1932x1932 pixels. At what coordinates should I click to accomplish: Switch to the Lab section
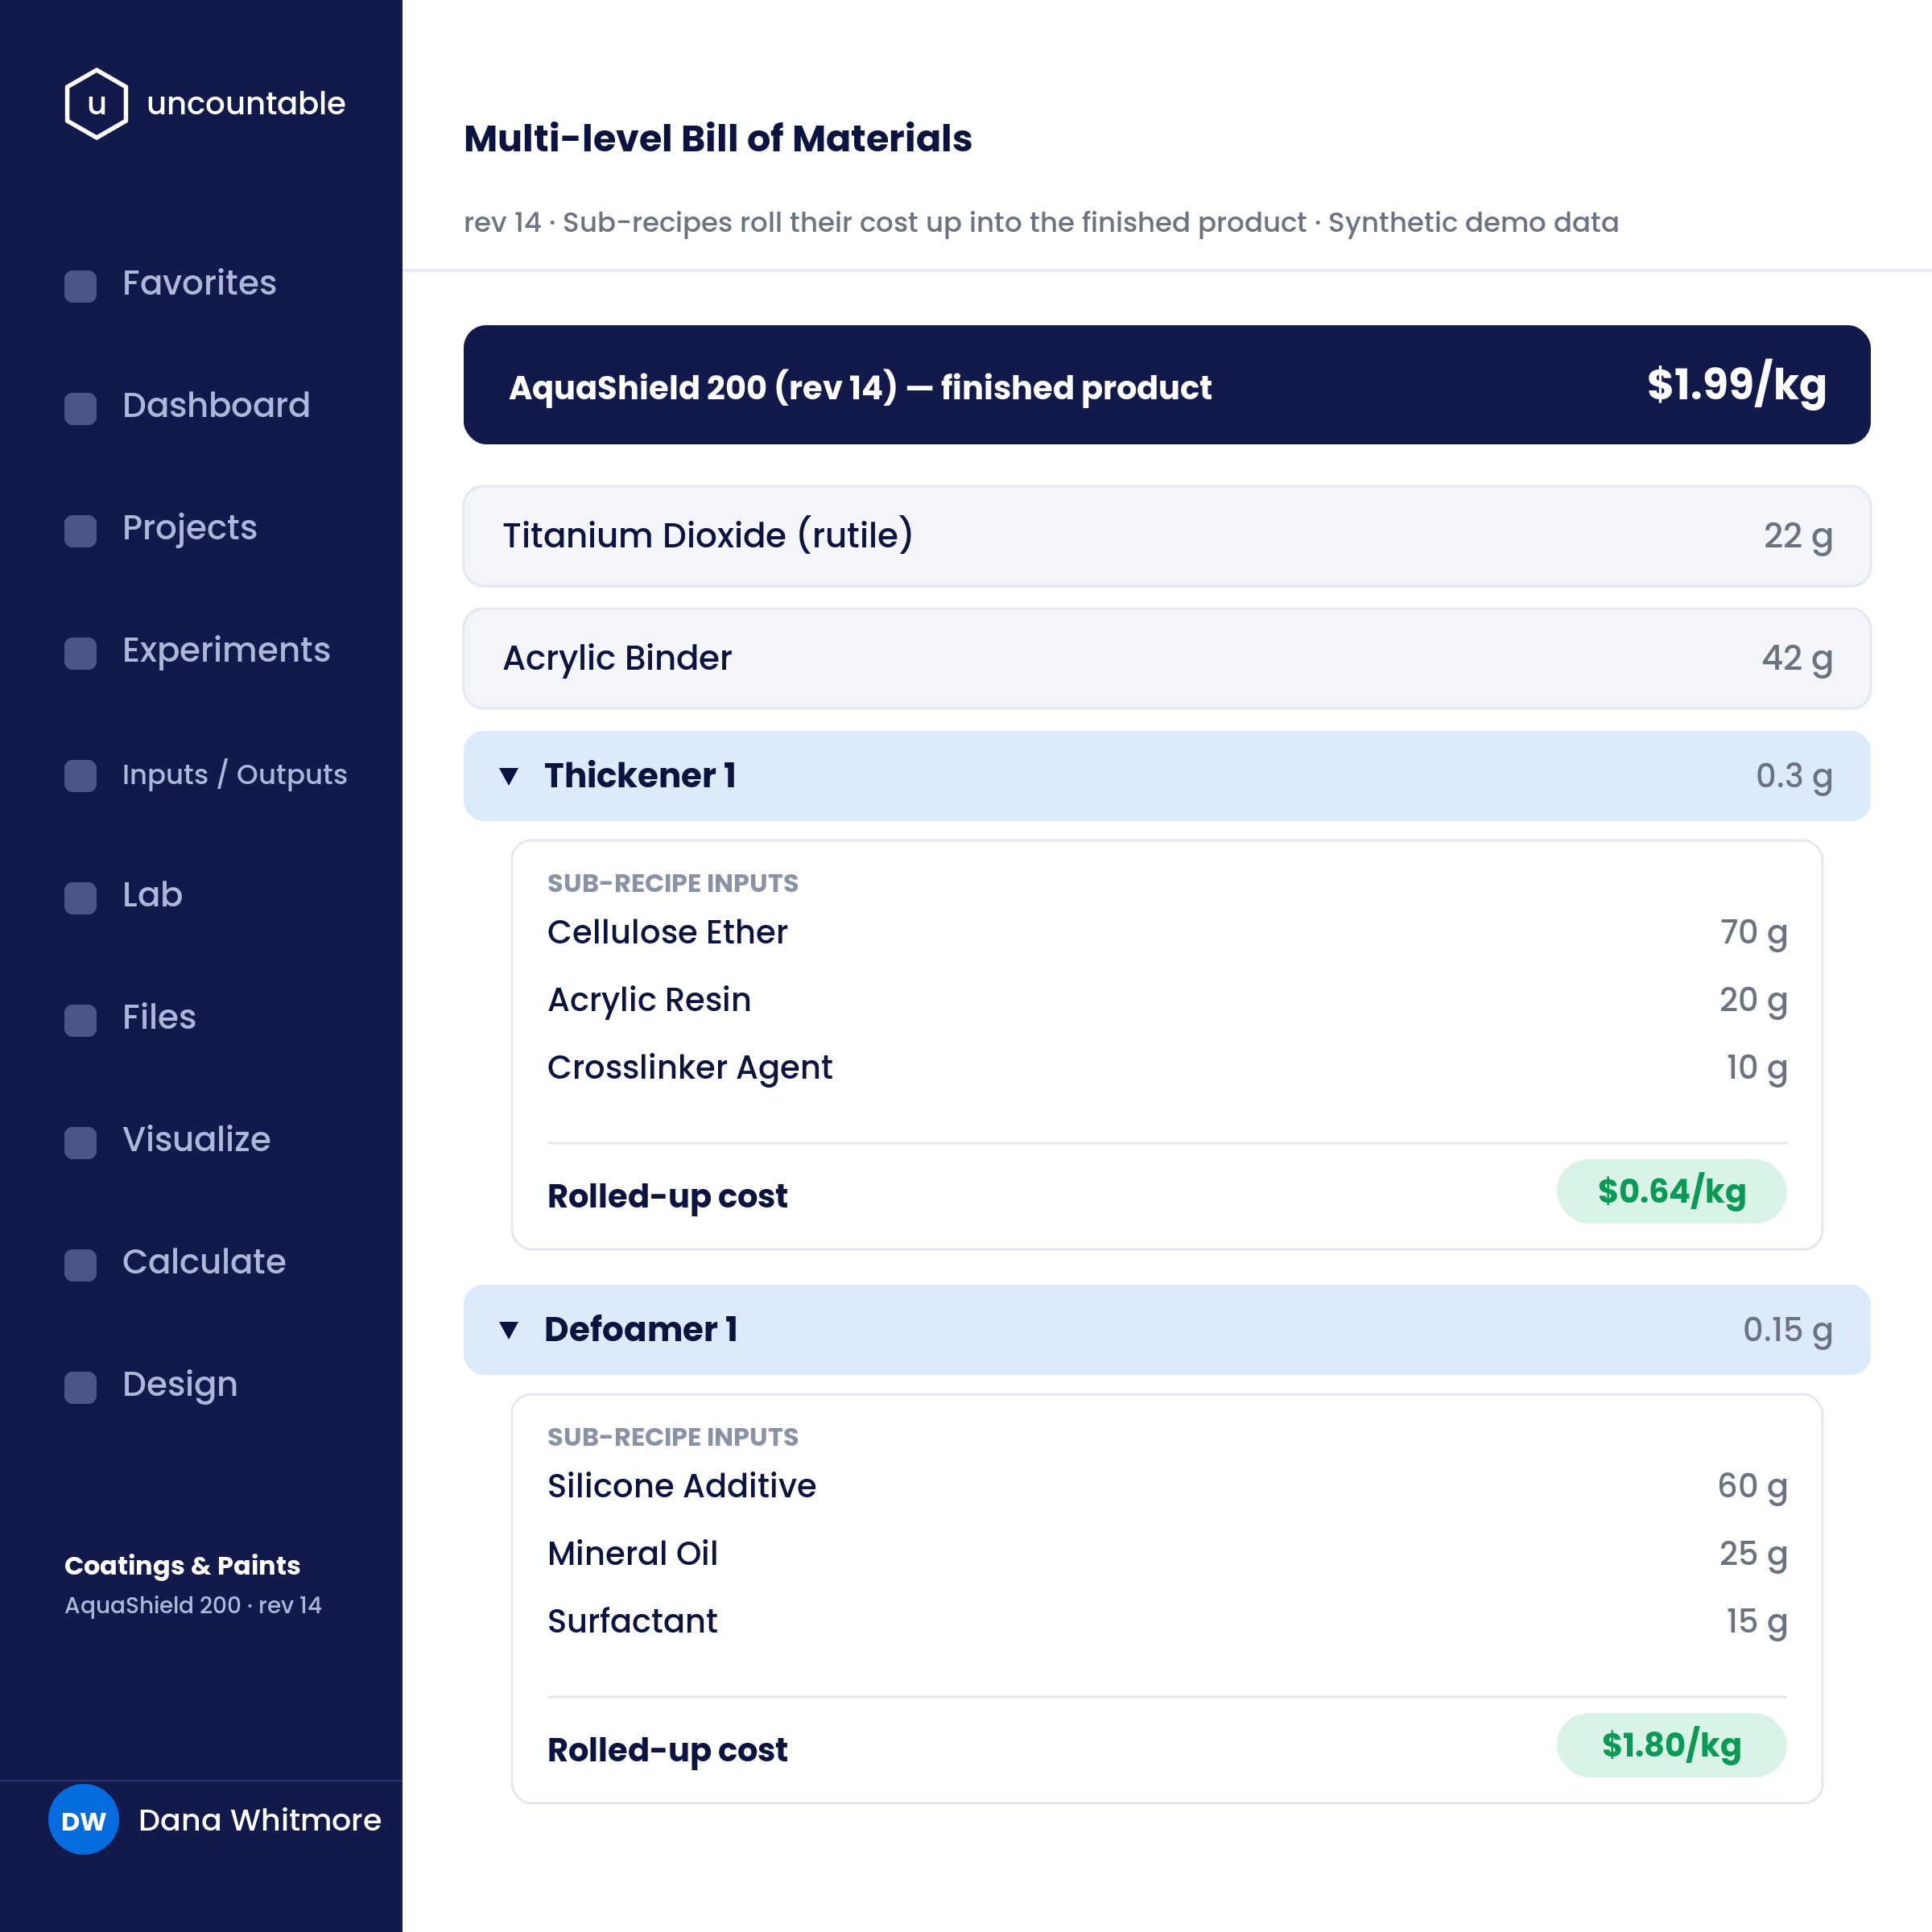pos(152,895)
